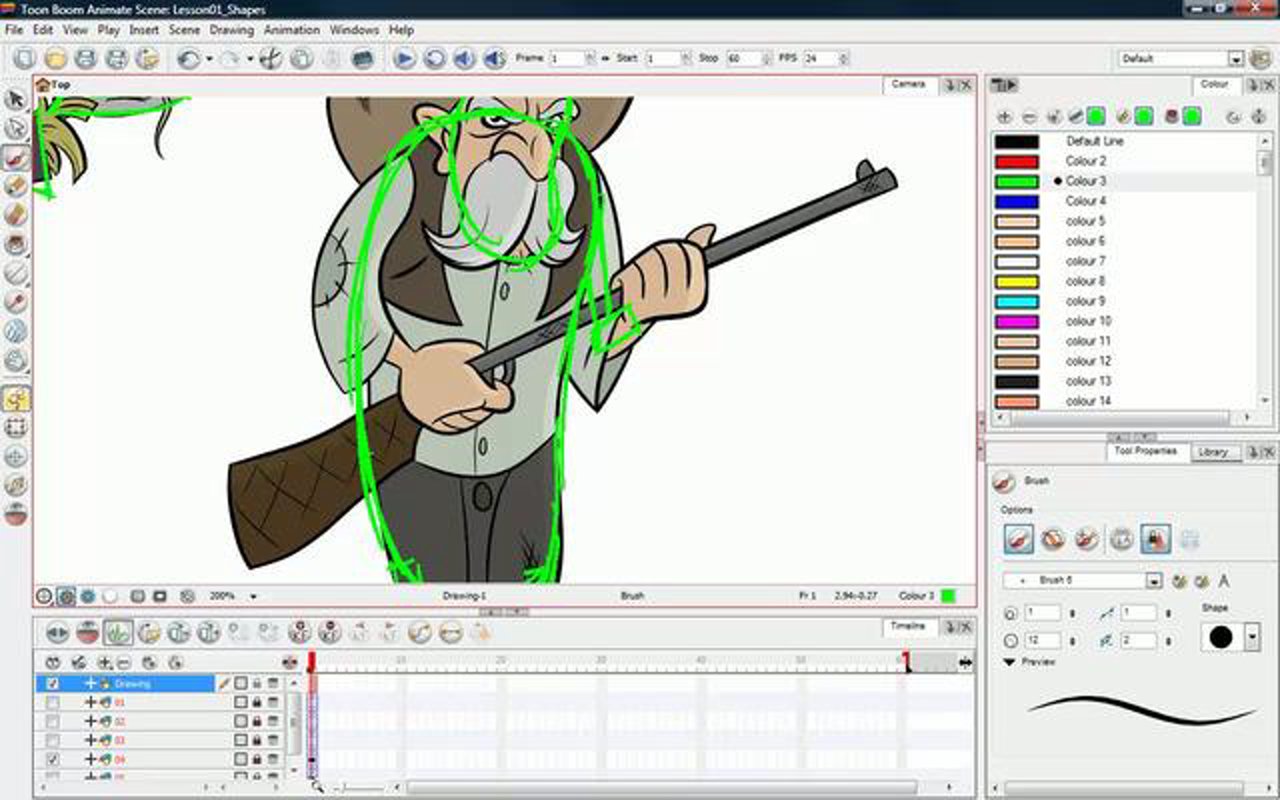The height and width of the screenshot is (800, 1280).
Task: Click the Play button in the playback toolbar
Action: pyautogui.click(x=403, y=58)
